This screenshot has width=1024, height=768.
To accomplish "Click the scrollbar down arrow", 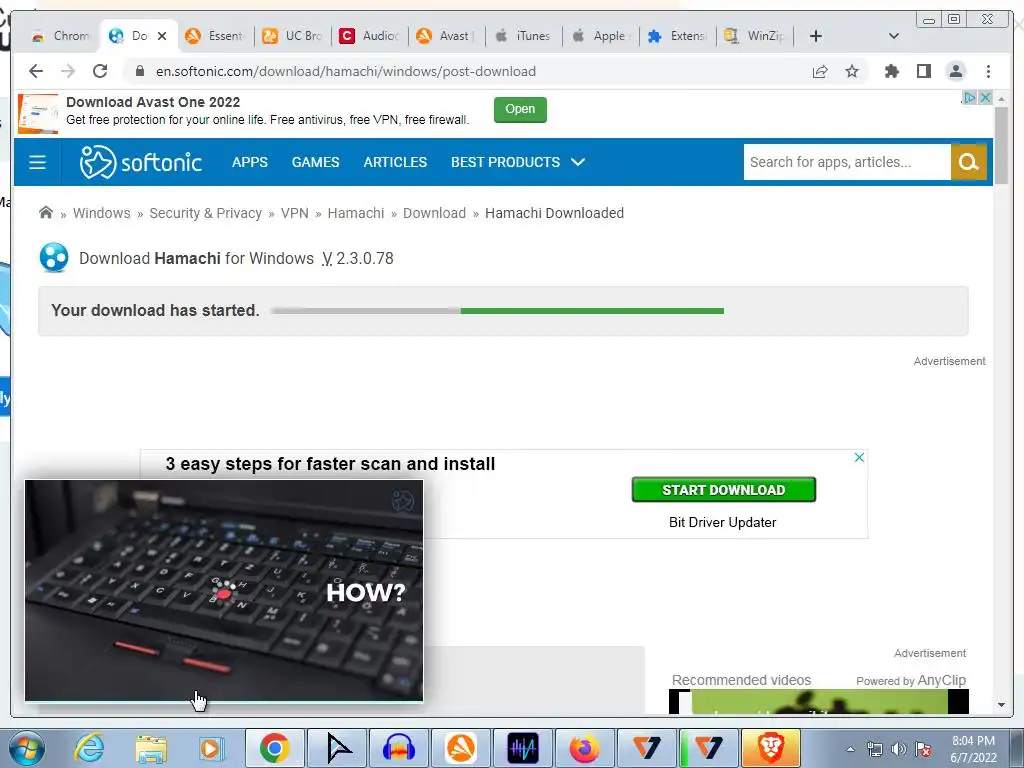I will tap(1001, 705).
